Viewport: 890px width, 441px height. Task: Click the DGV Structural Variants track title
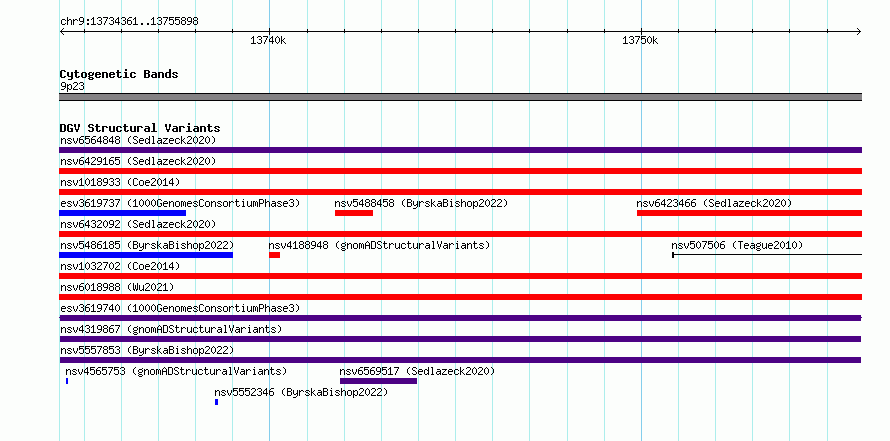click(140, 128)
